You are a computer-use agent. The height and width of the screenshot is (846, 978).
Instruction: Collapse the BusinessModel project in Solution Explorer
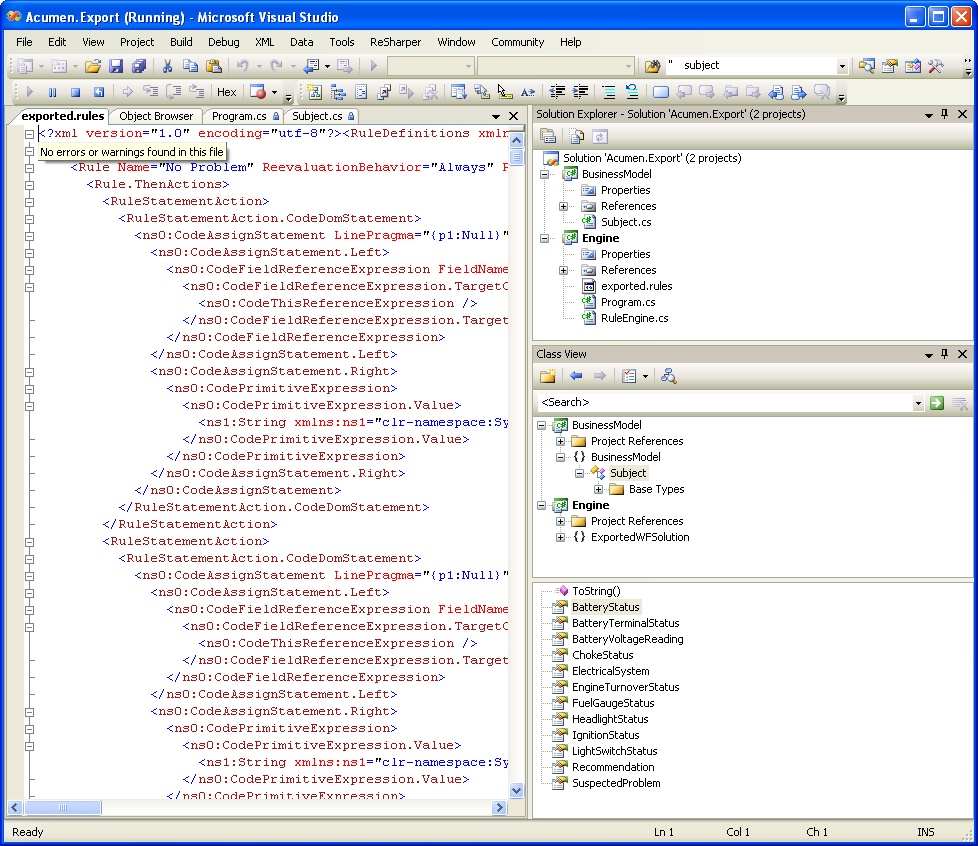[545, 175]
